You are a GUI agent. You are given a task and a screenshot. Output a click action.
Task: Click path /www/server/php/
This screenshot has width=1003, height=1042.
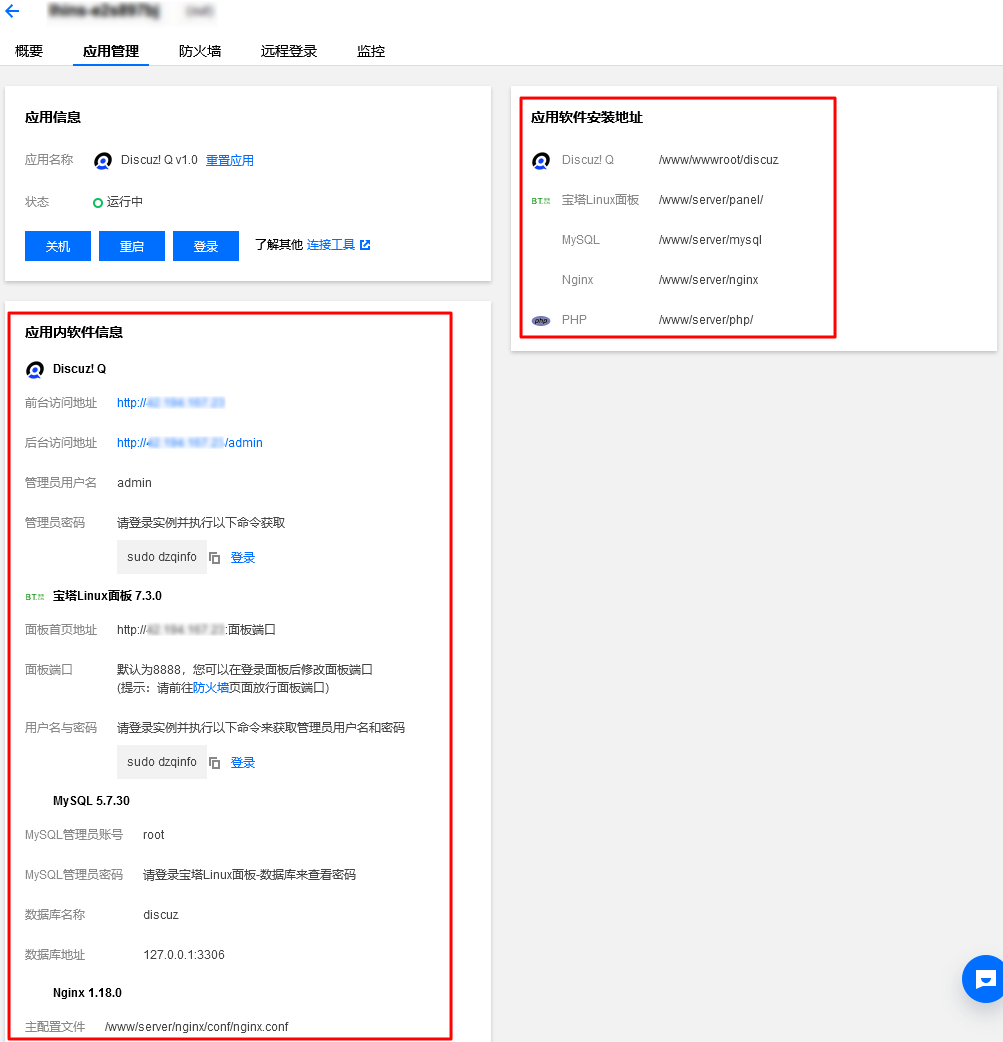coord(706,320)
